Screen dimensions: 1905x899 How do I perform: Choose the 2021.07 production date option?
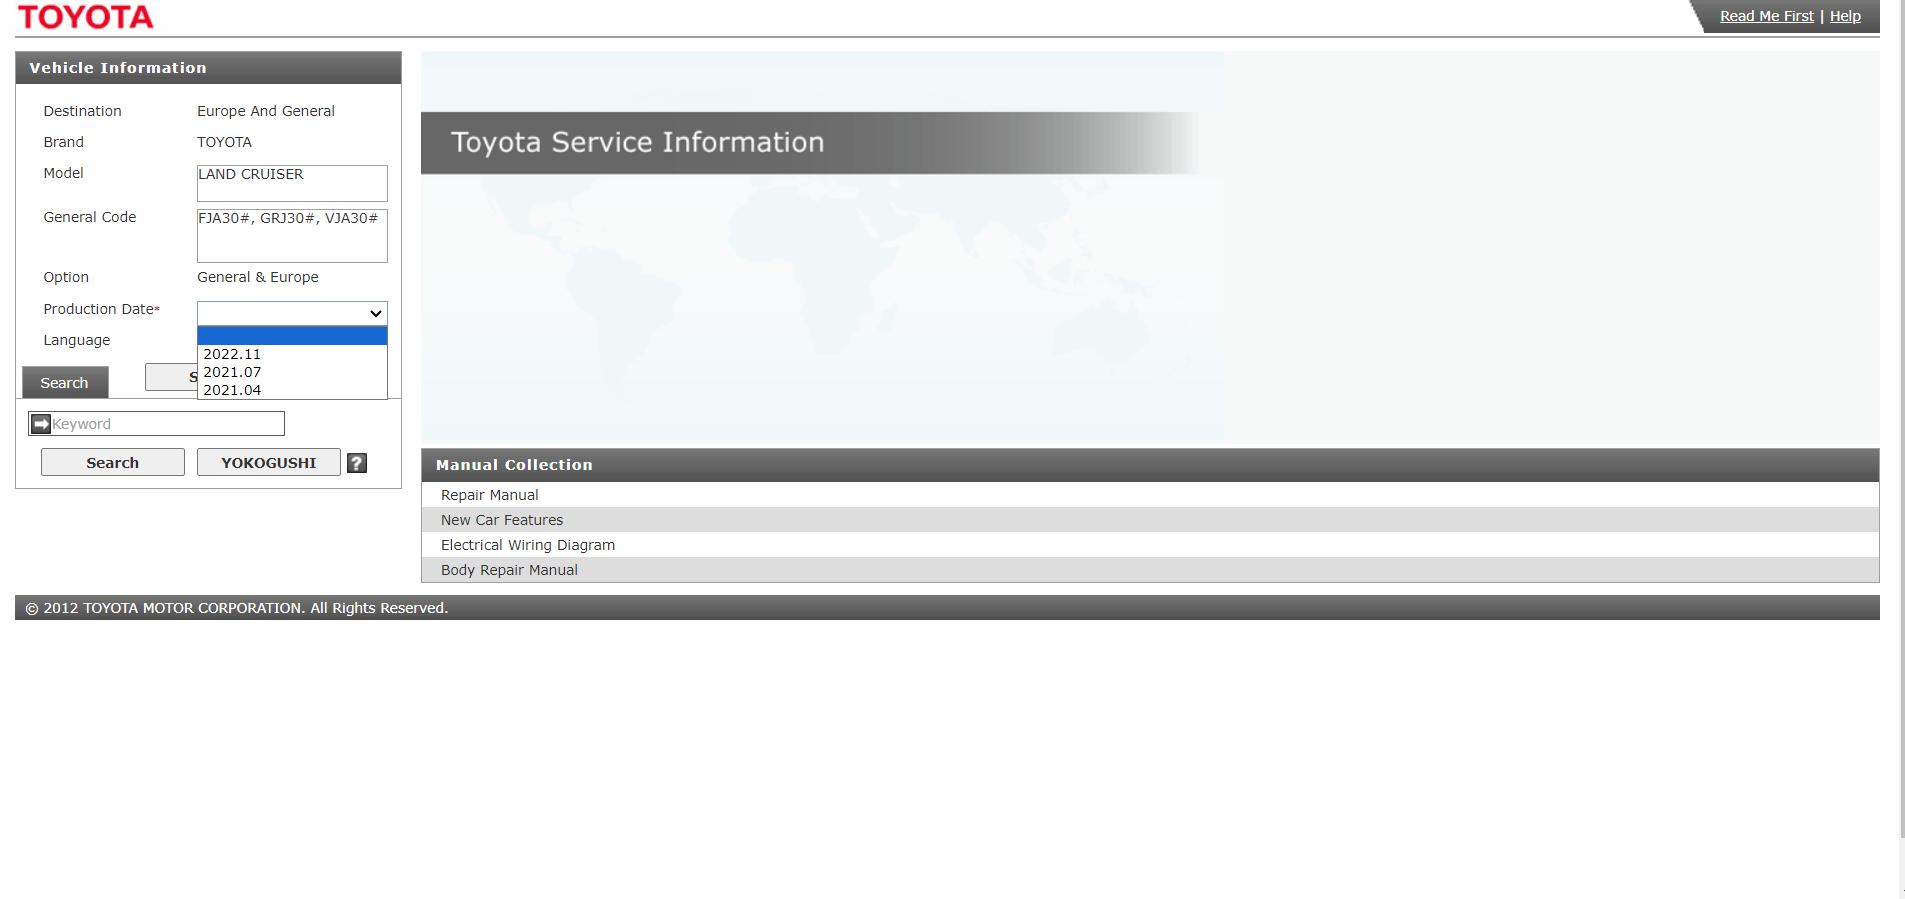[292, 372]
